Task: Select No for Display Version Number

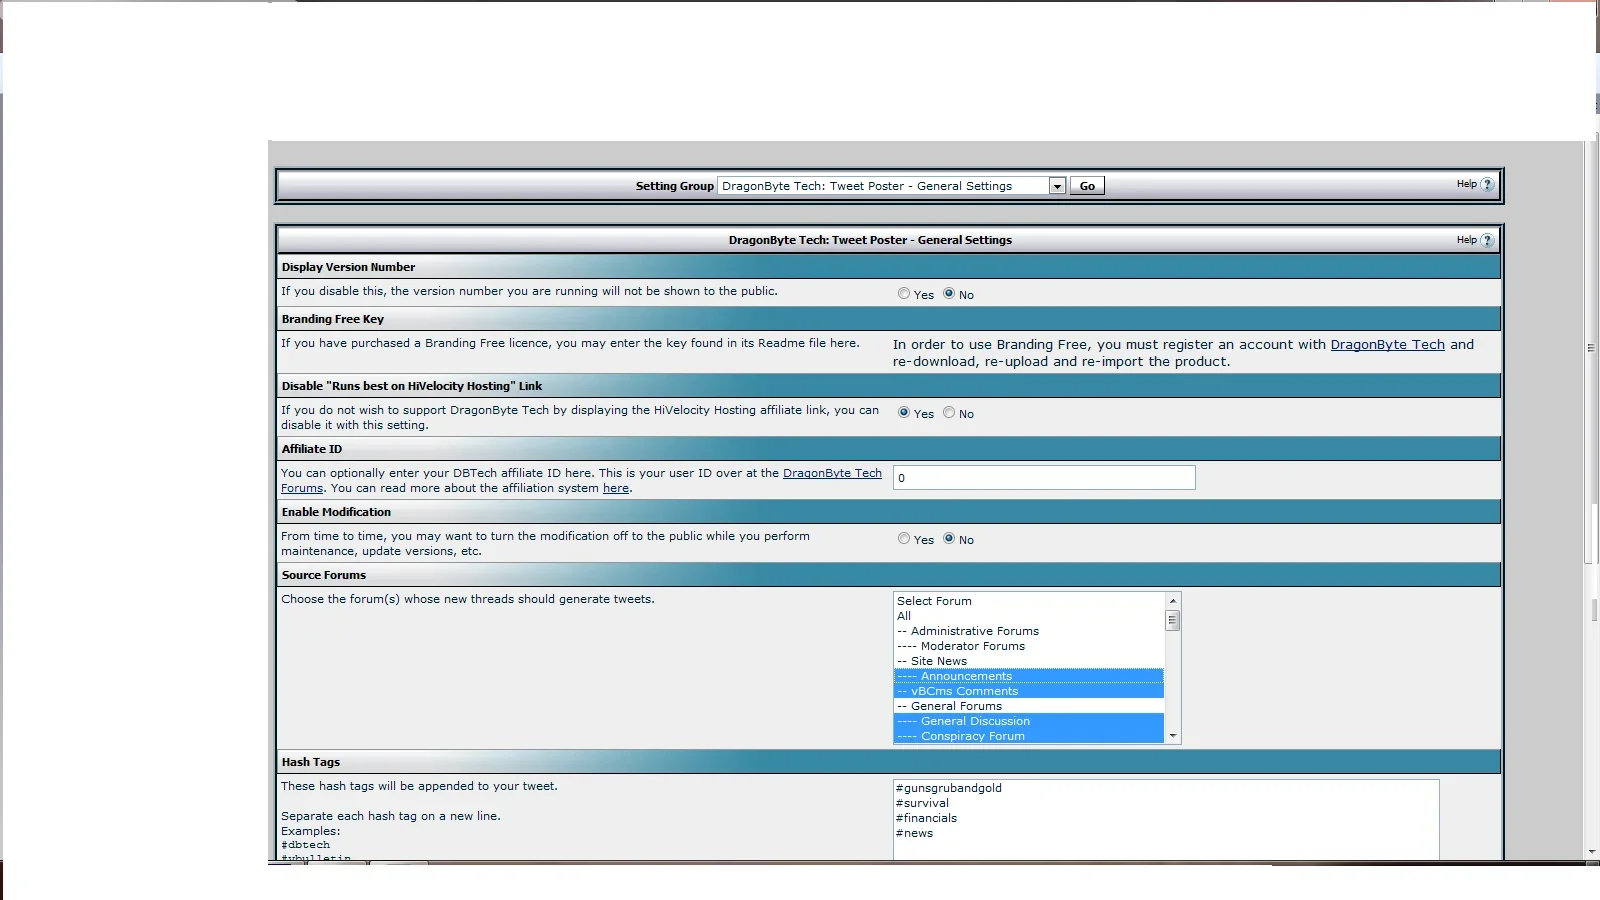Action: (949, 293)
